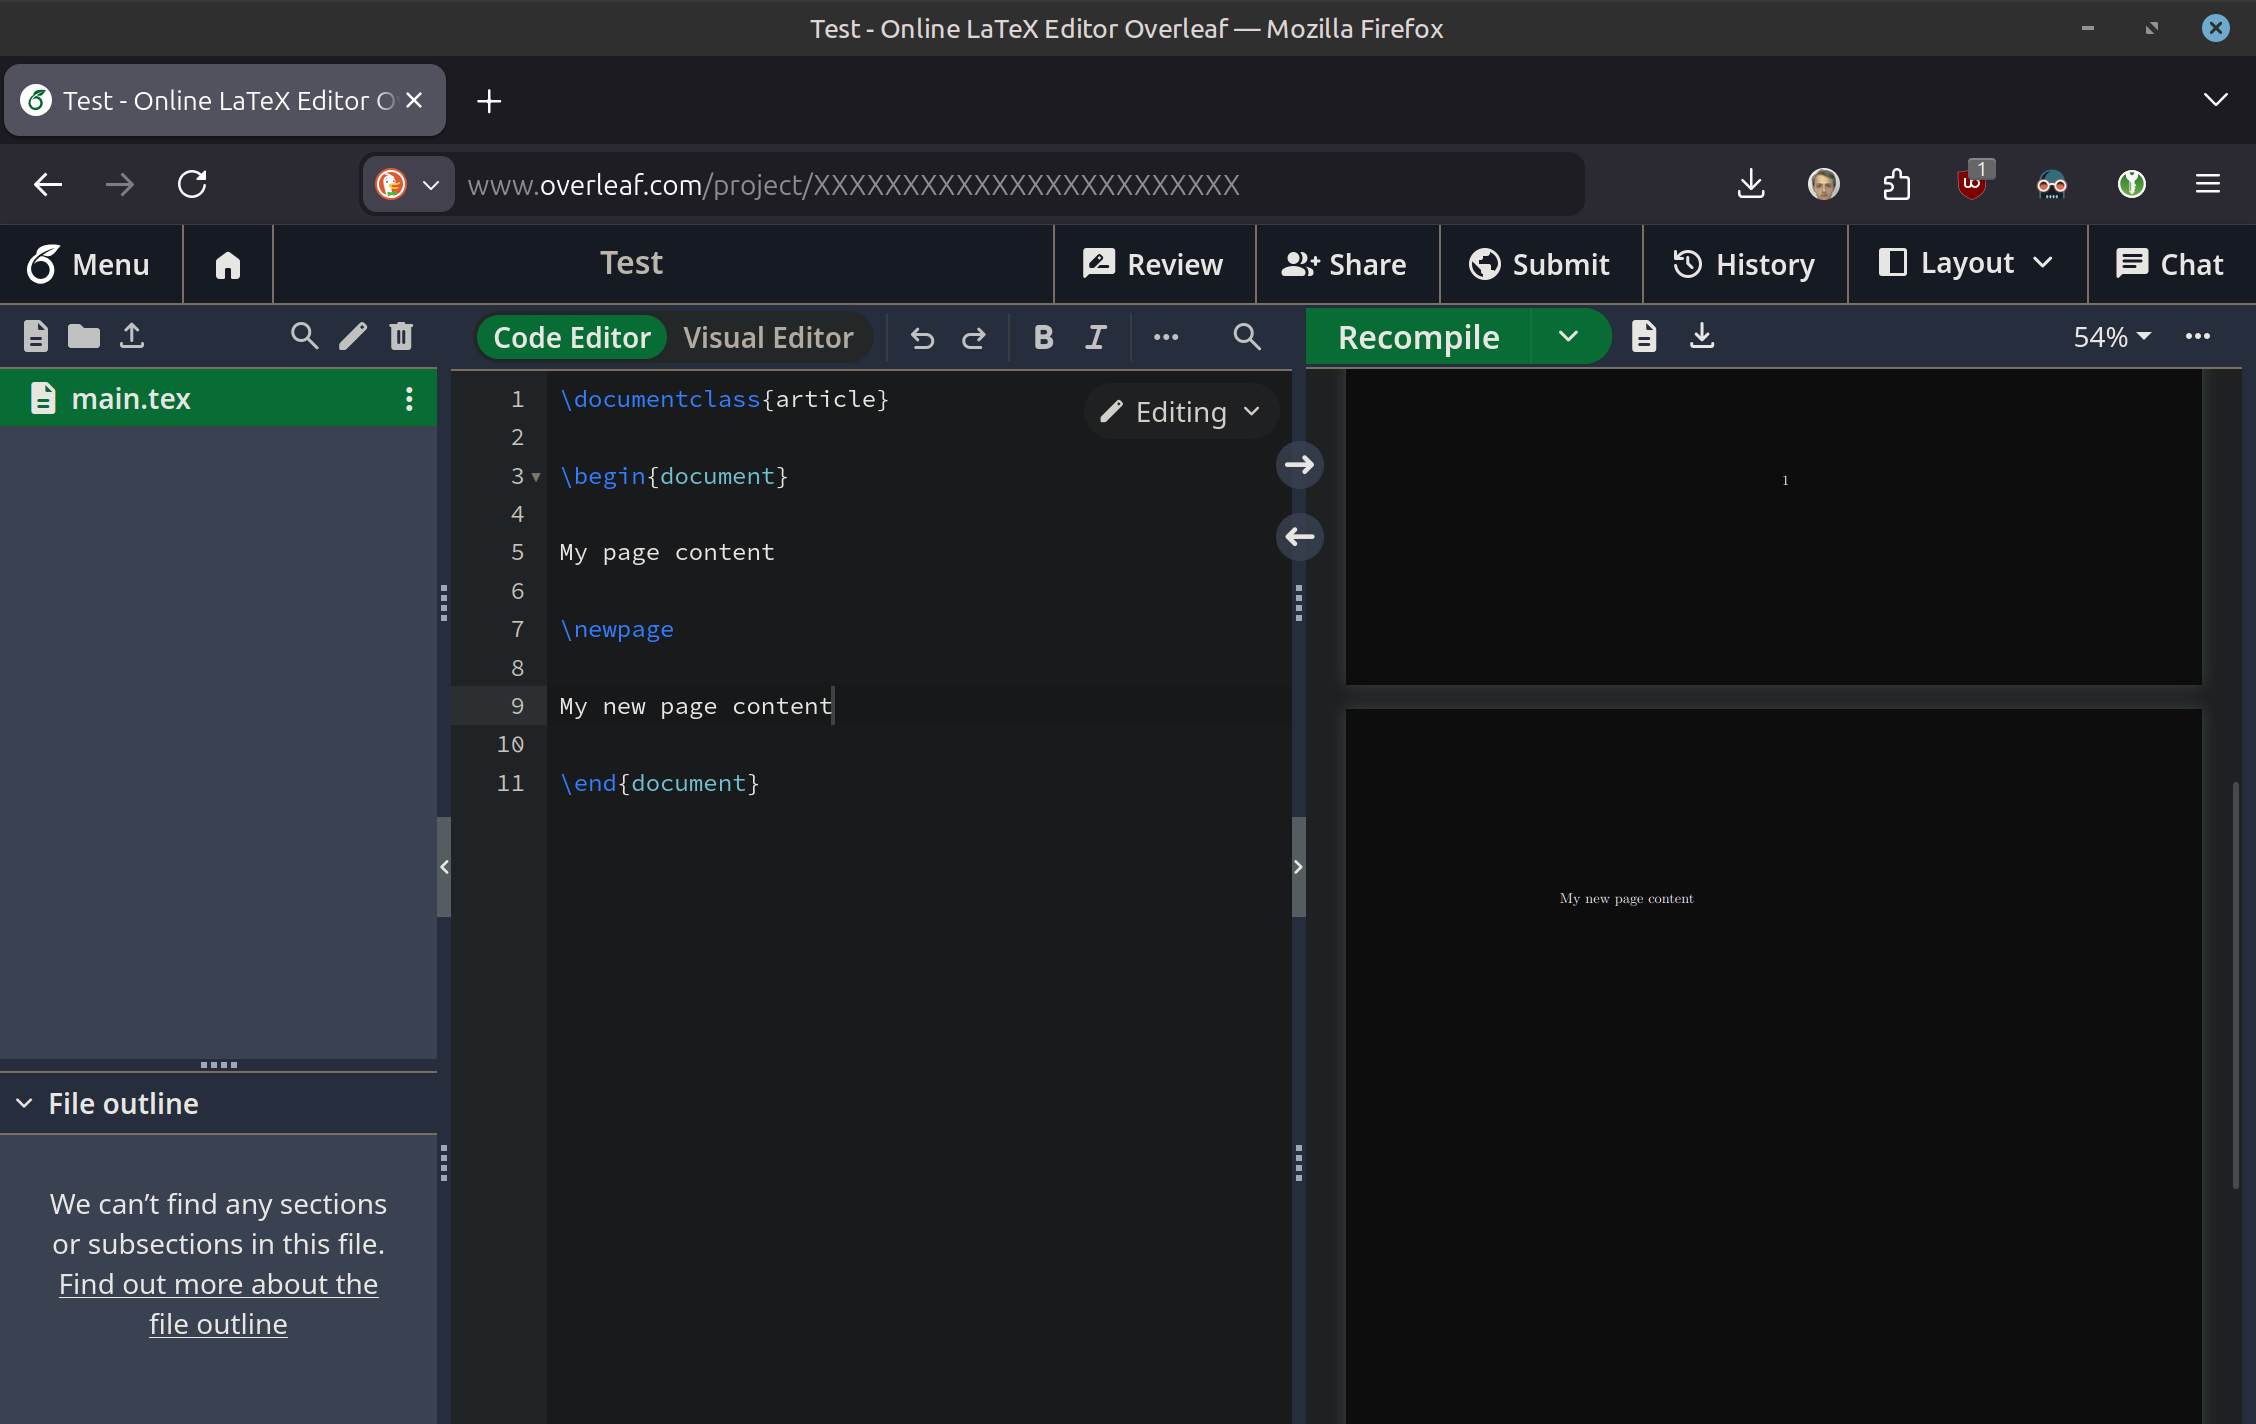
Task: Go to code location in PDF arrow
Action: (1299, 465)
